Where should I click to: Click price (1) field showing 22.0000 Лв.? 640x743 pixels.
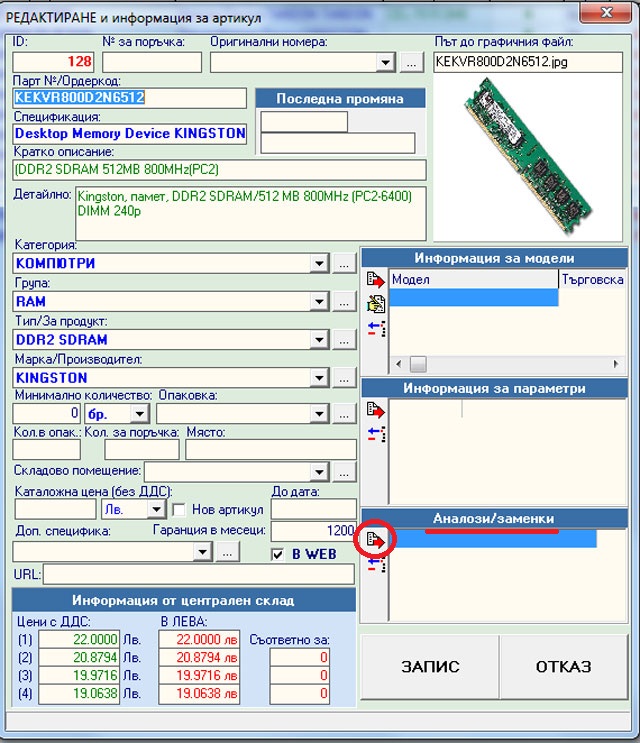pos(79,640)
